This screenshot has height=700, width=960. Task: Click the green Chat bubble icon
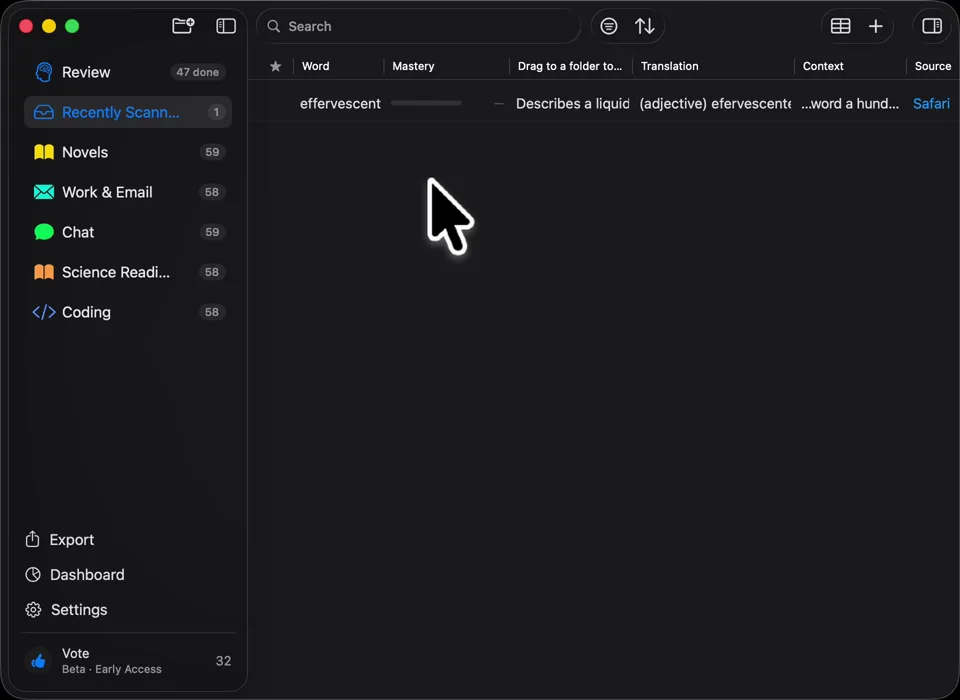coord(43,232)
